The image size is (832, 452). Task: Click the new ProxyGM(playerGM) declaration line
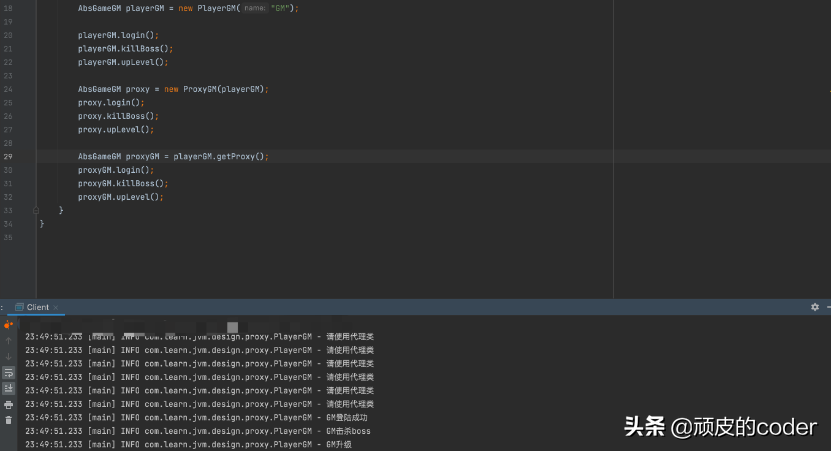click(173, 89)
